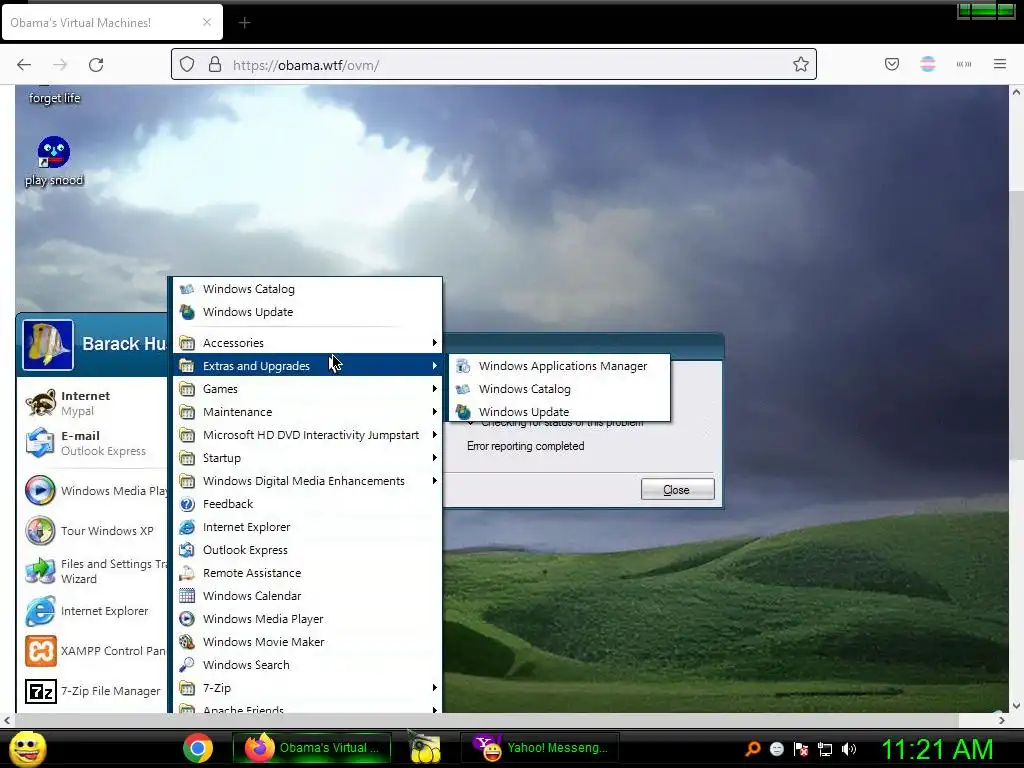
Task: Close the Obama's Virtual Machines browser tab
Action: 206,22
